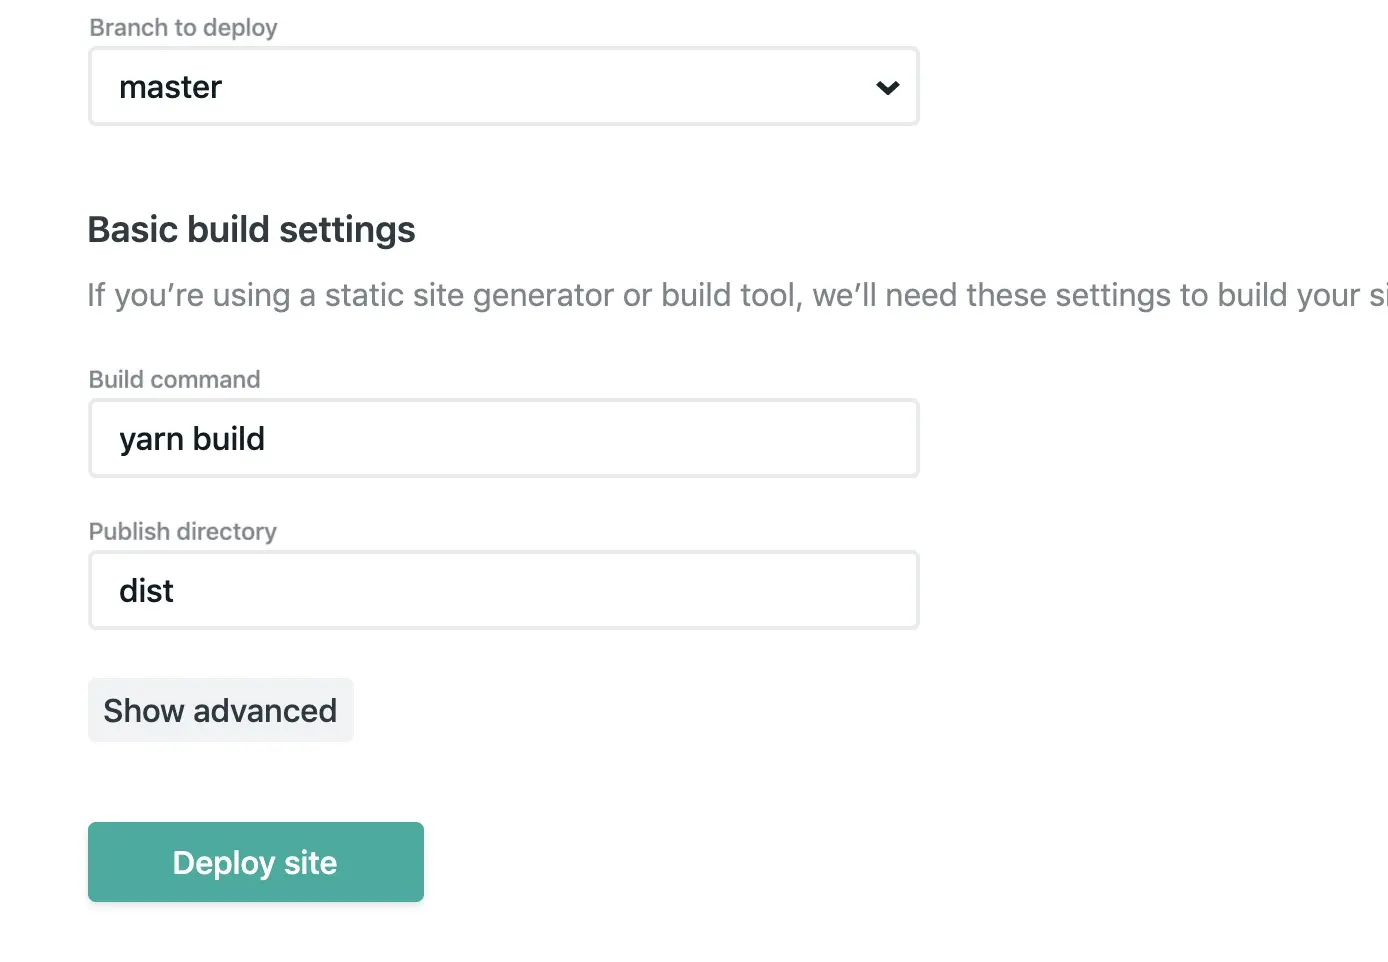This screenshot has height=962, width=1388.
Task: Click the Deploy site button
Action: [x=255, y=862]
